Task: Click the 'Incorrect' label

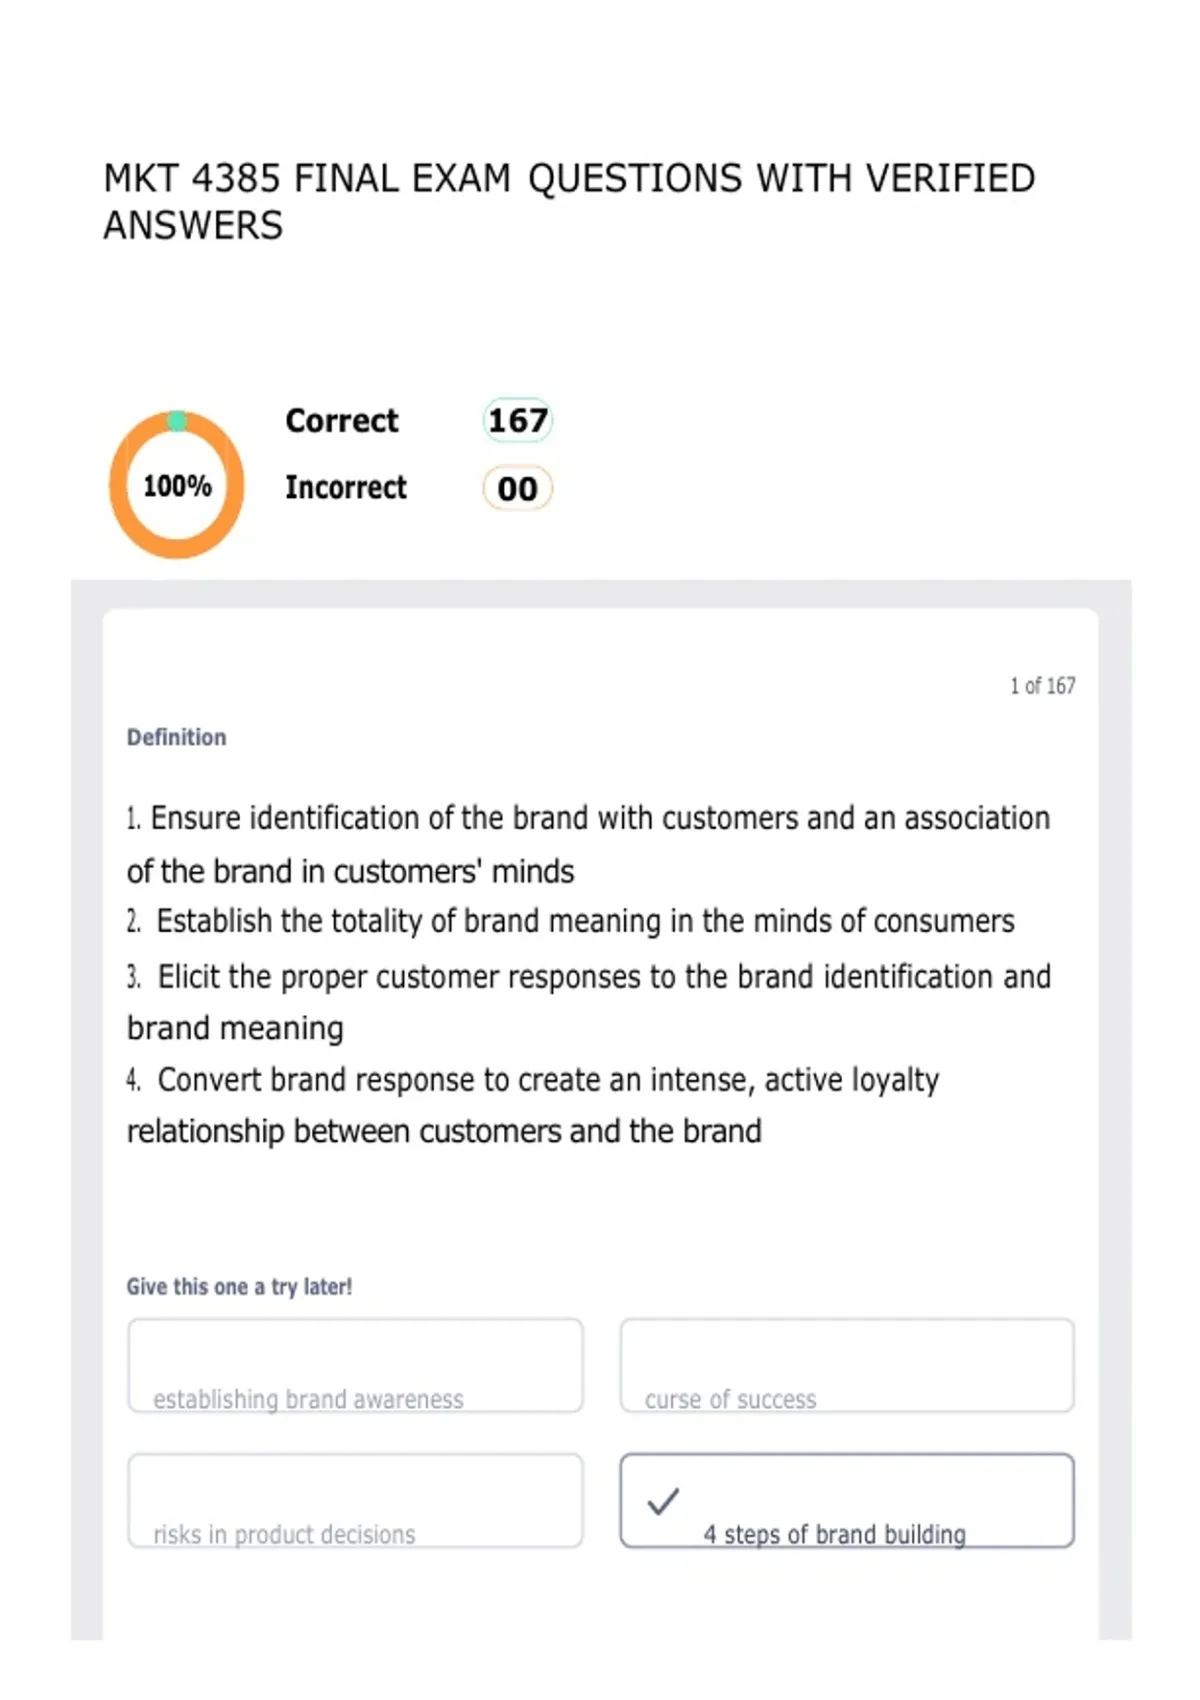Action: [346, 487]
